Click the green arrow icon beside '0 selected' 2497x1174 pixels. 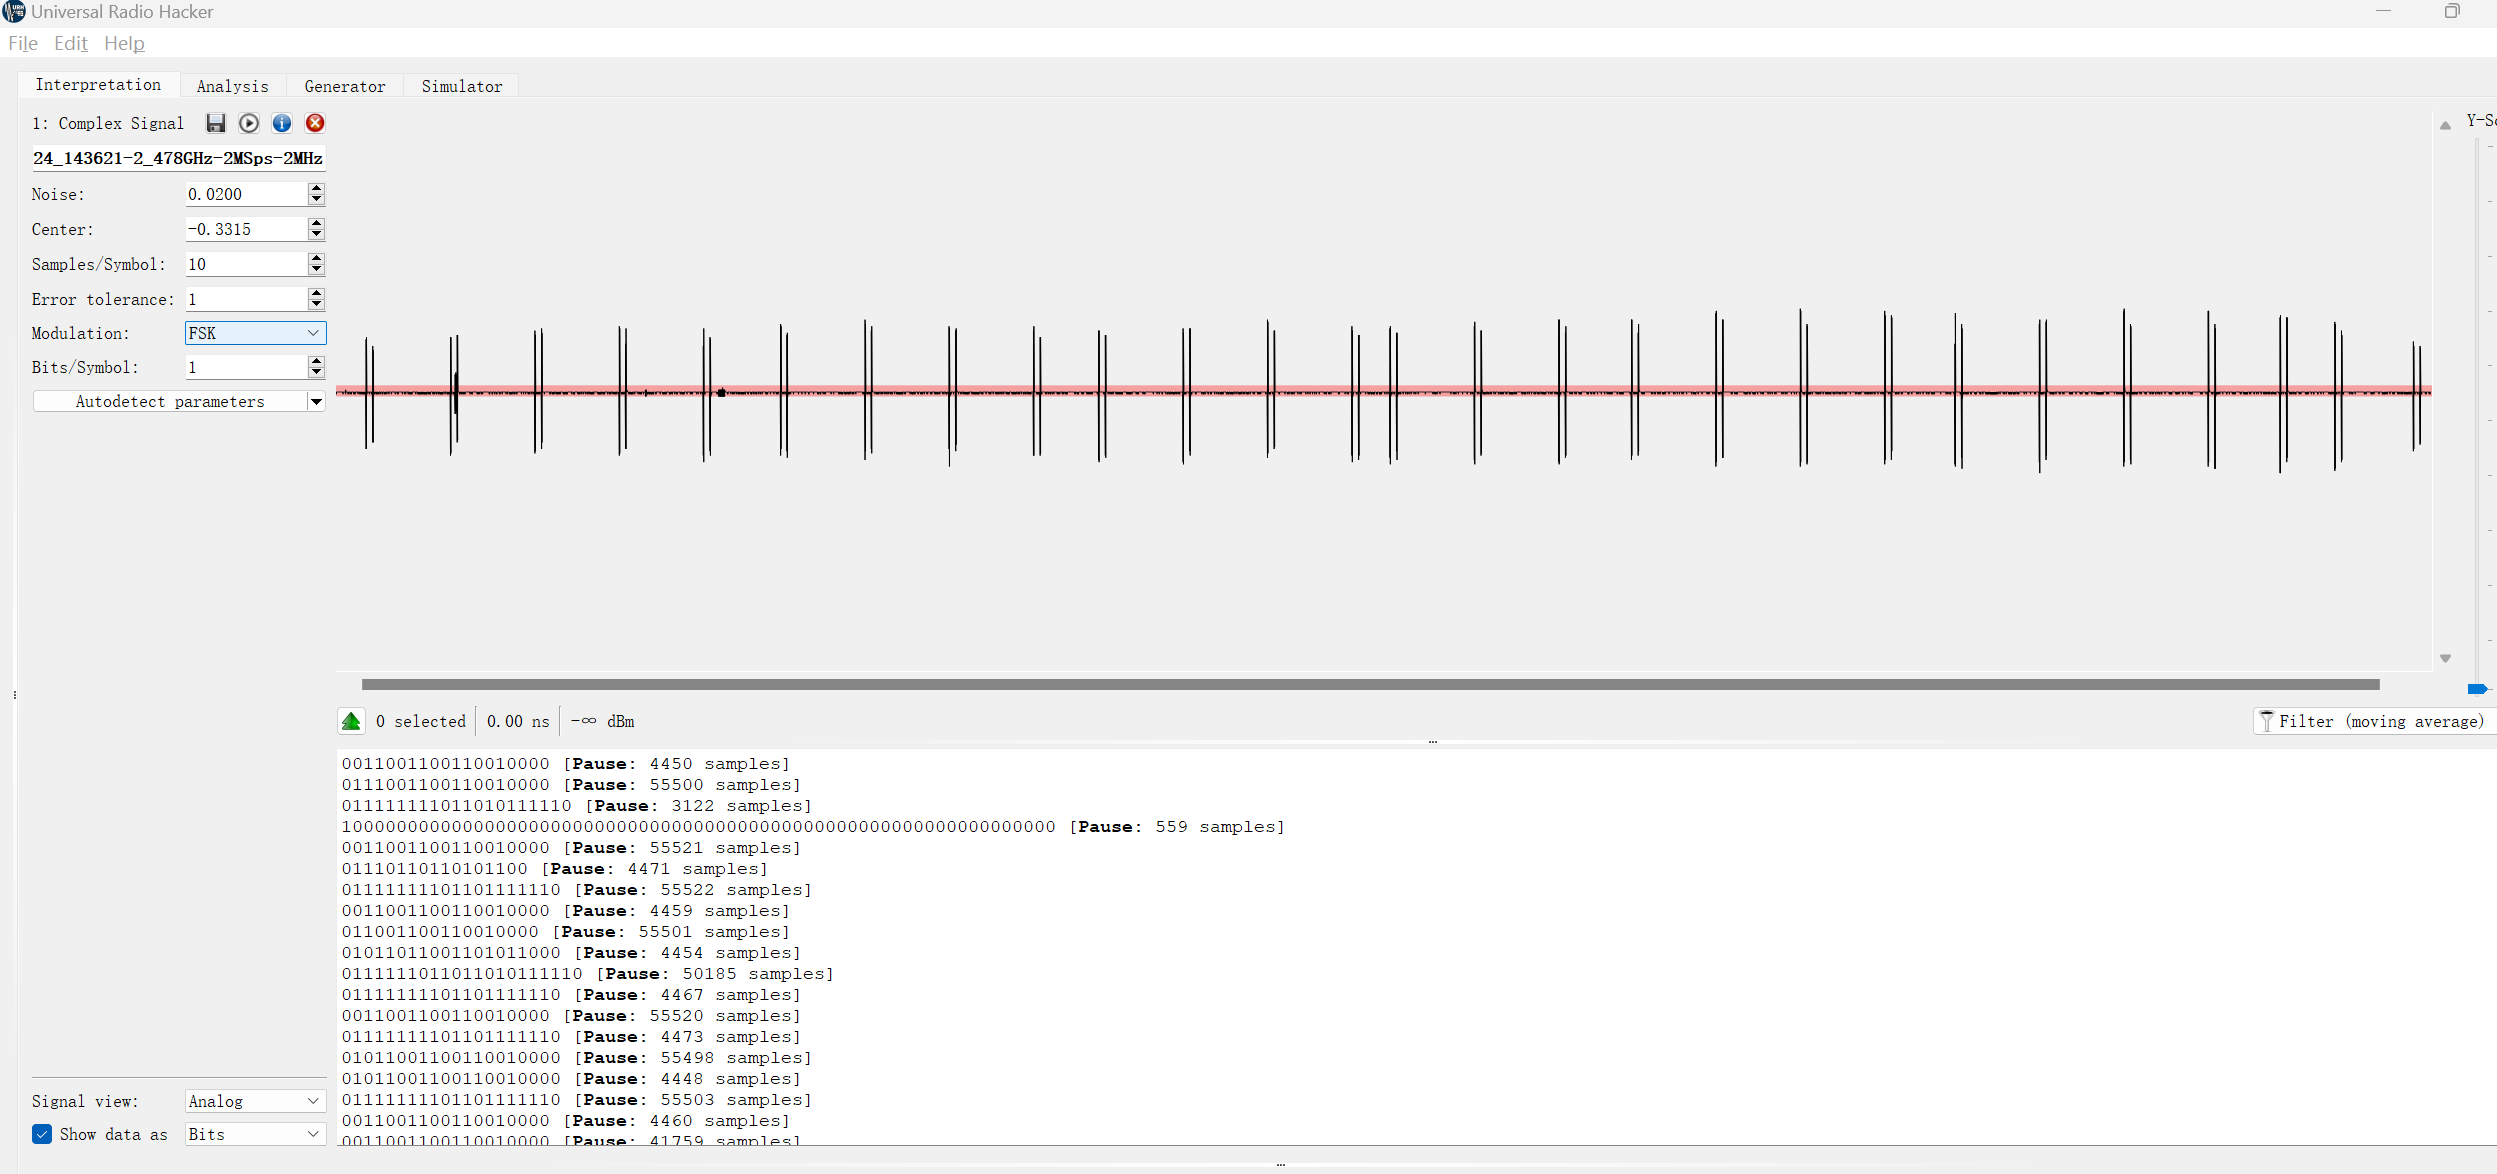(x=351, y=721)
